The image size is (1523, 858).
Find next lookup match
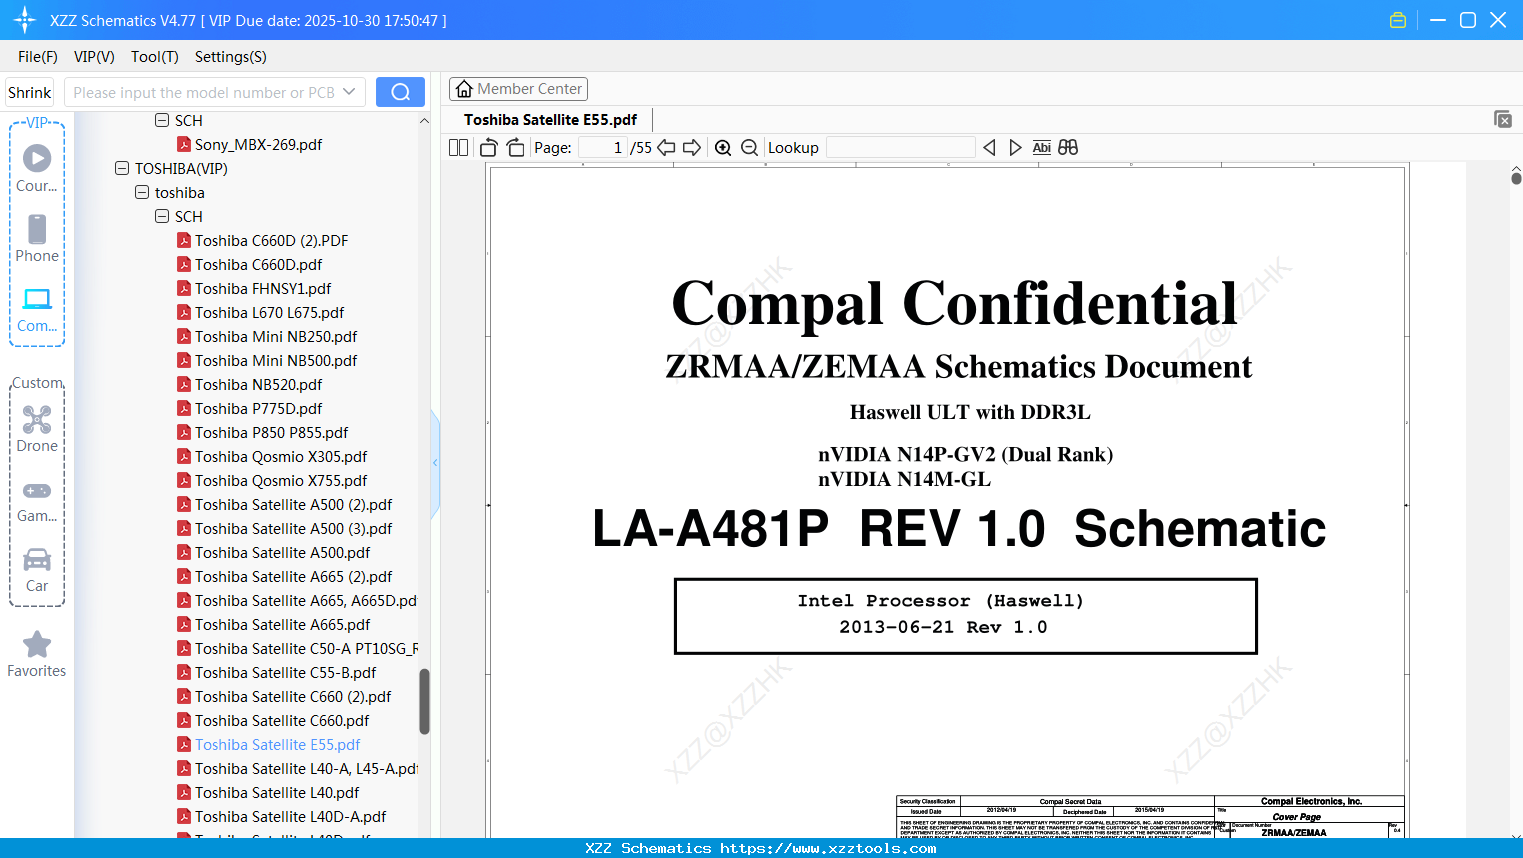tap(1015, 148)
